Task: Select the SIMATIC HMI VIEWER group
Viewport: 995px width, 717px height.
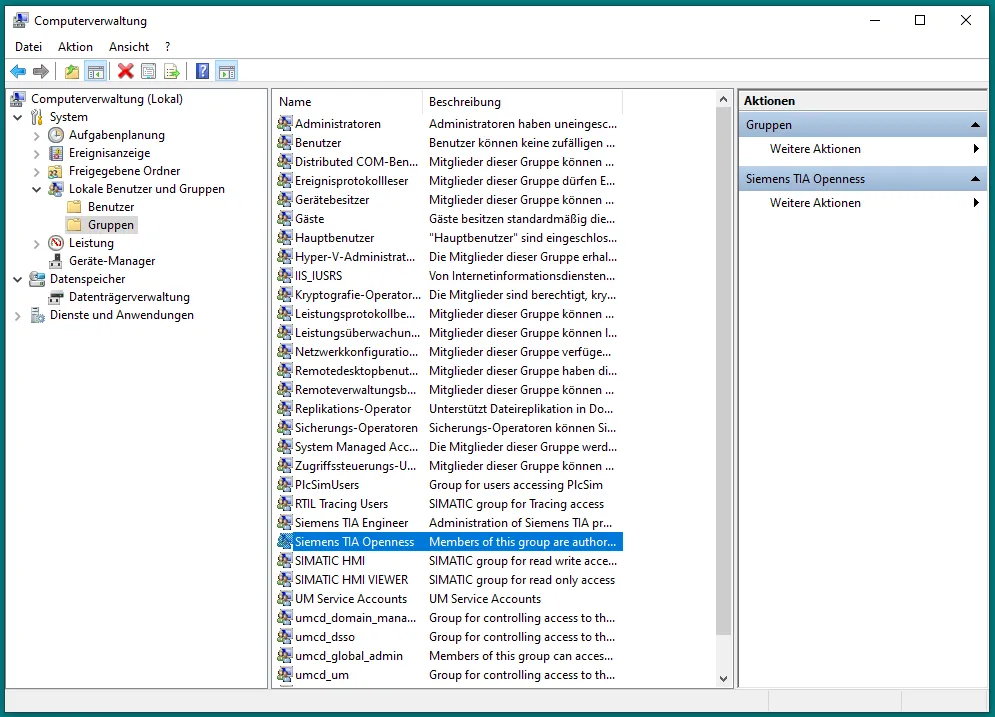Action: point(449,580)
